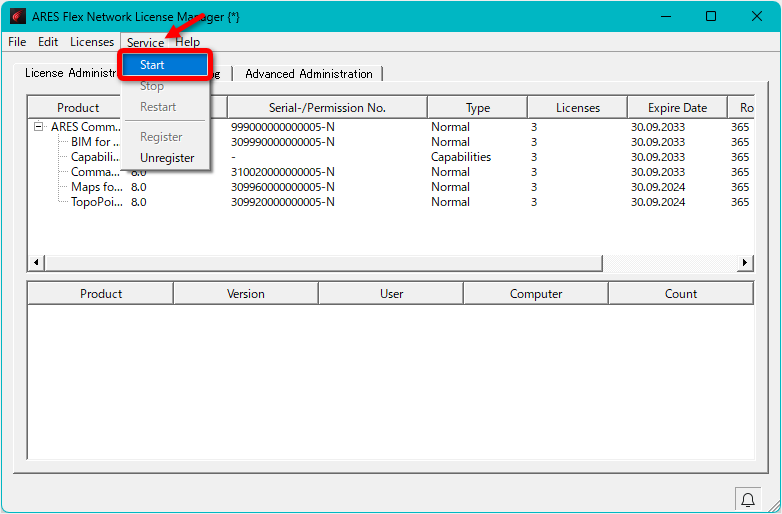Click expire date of Maps fo... row
Image resolution: width=782 pixels, height=514 pixels.
click(x=658, y=186)
